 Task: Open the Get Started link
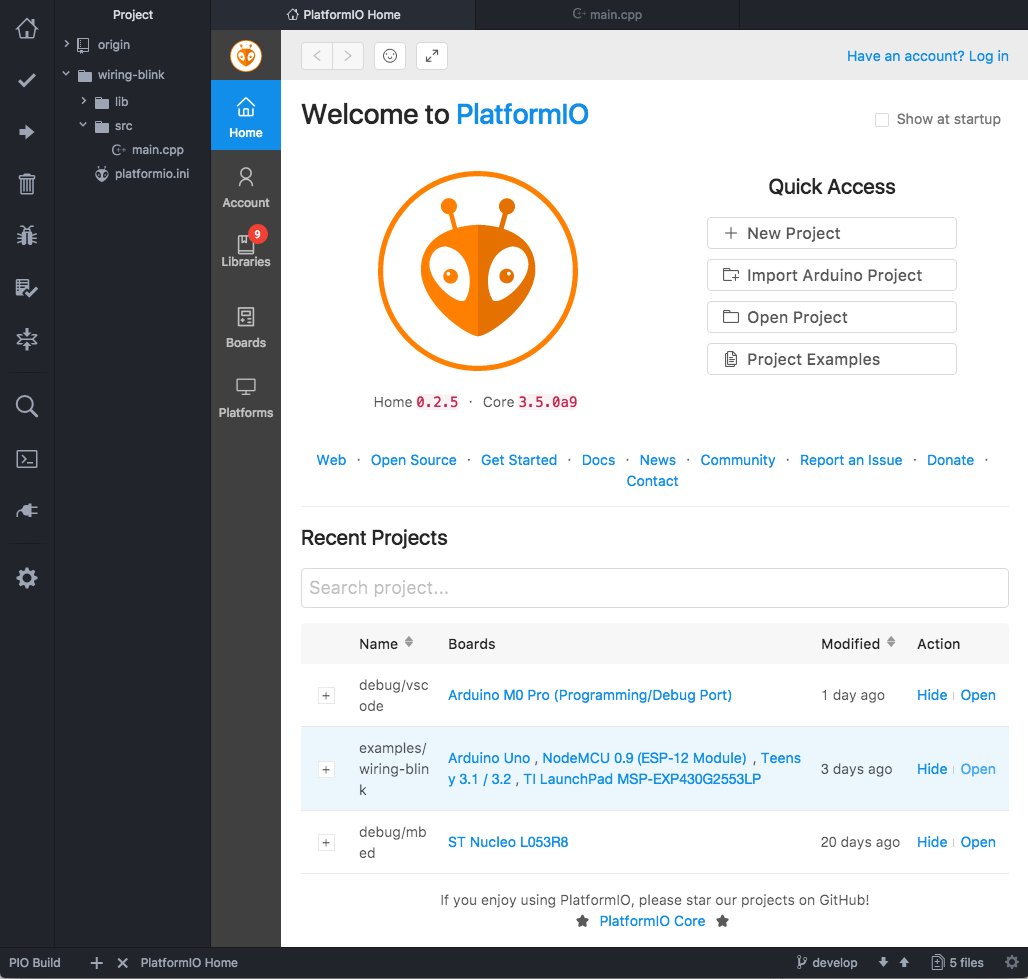tap(519, 460)
